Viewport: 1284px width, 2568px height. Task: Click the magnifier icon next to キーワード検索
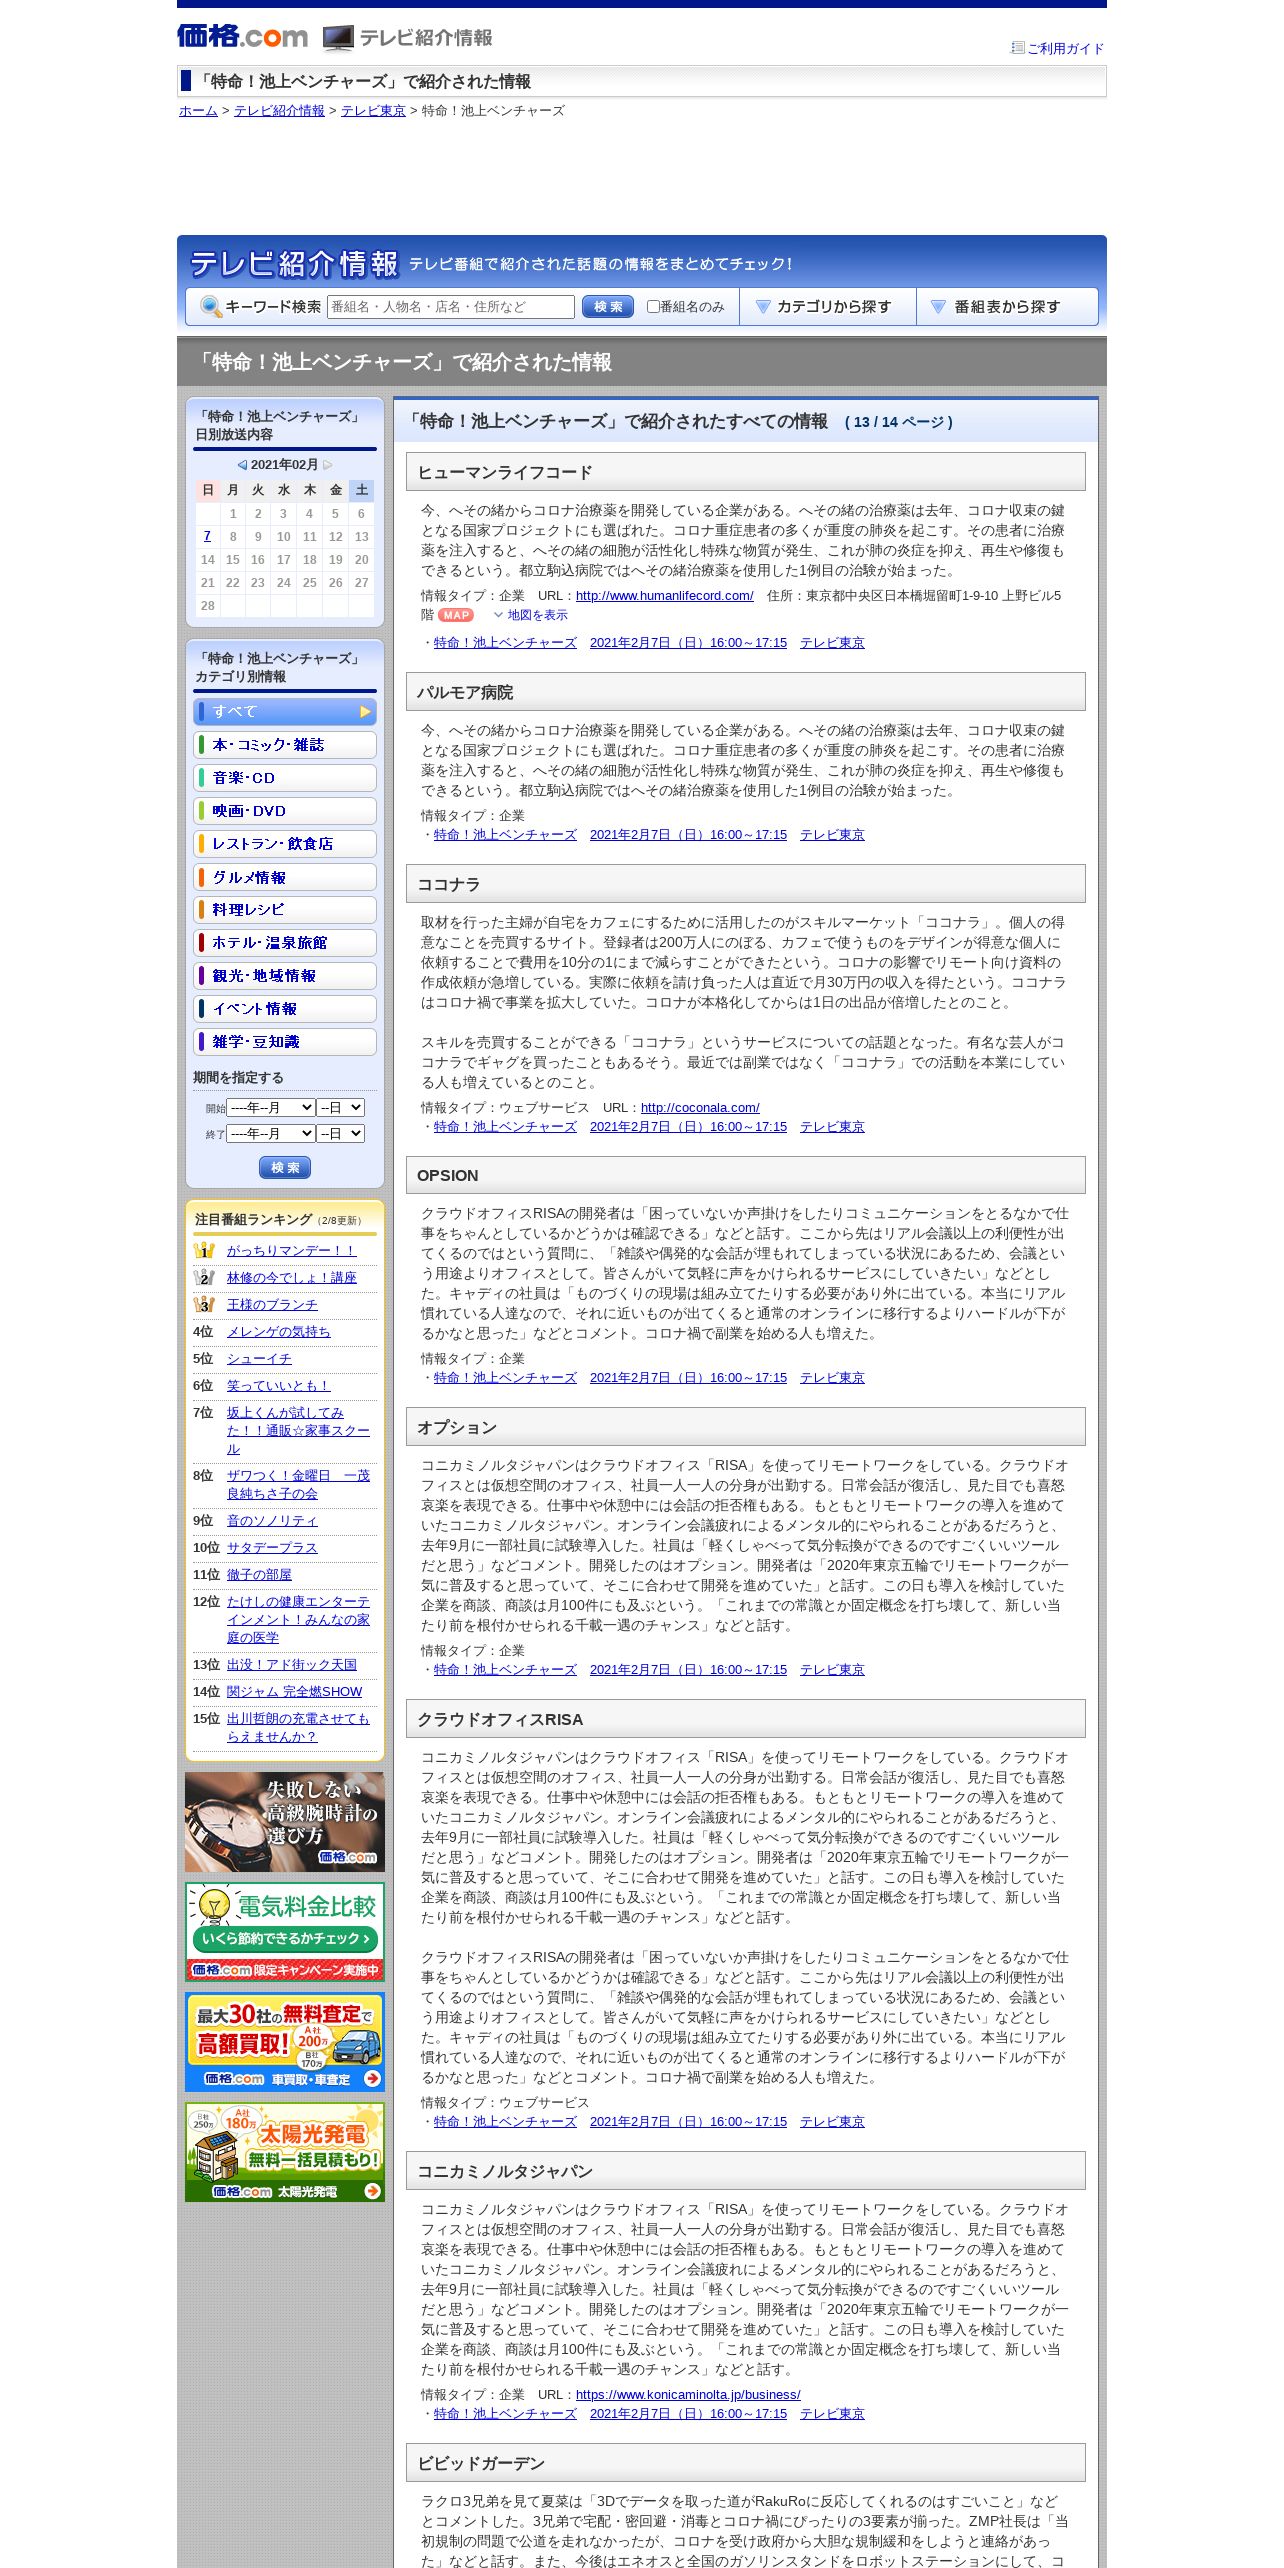click(x=210, y=307)
